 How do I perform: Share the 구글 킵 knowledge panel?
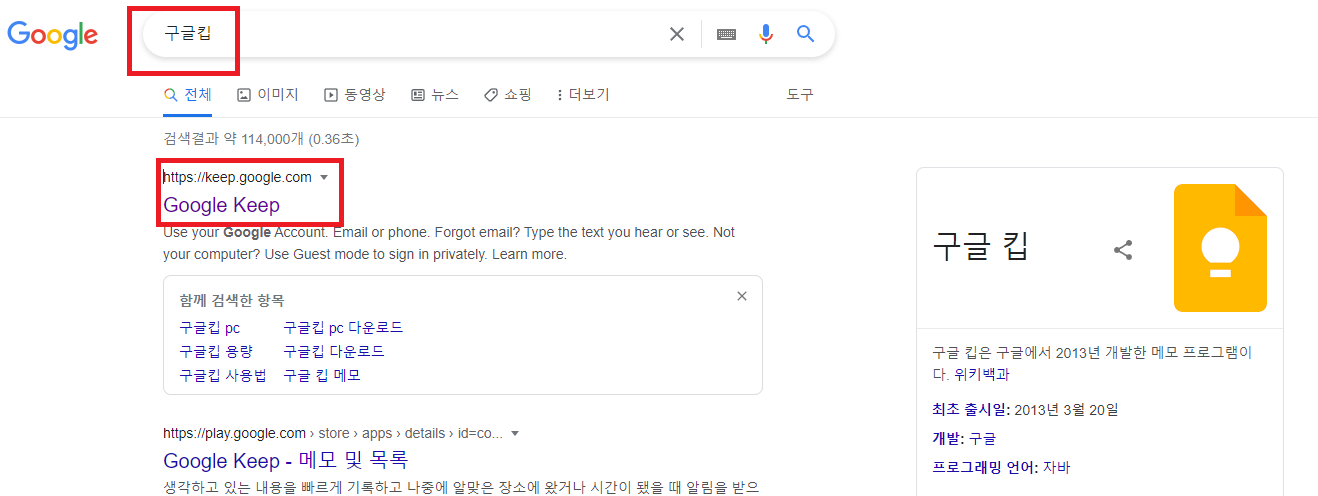[1123, 250]
